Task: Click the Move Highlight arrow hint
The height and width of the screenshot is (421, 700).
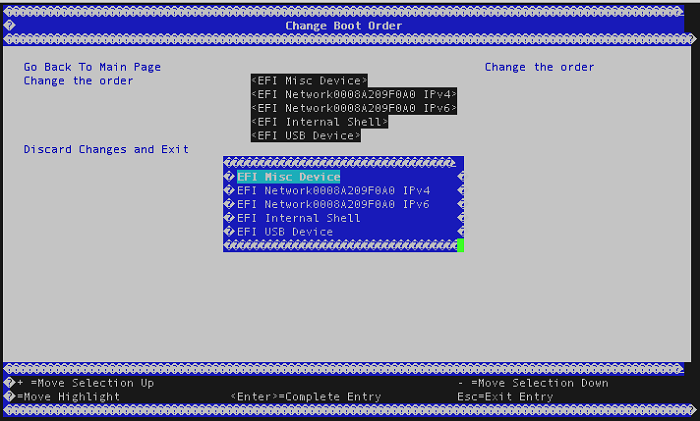Action: click(64, 397)
